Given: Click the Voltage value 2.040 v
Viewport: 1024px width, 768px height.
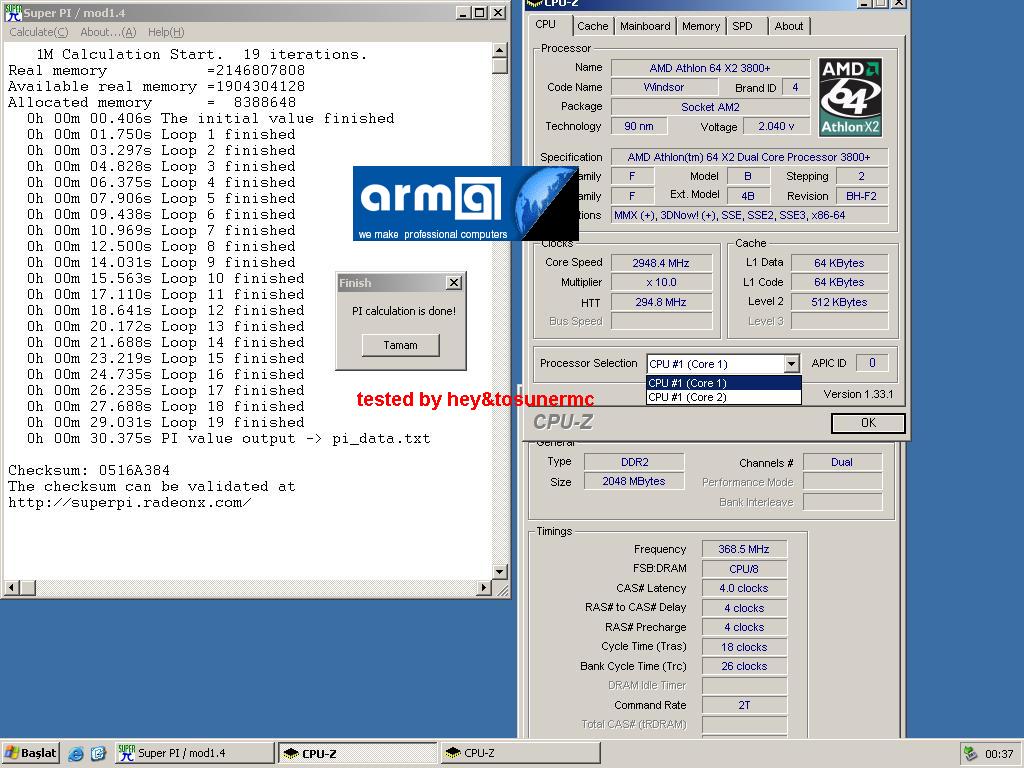Looking at the screenshot, I should click(776, 126).
